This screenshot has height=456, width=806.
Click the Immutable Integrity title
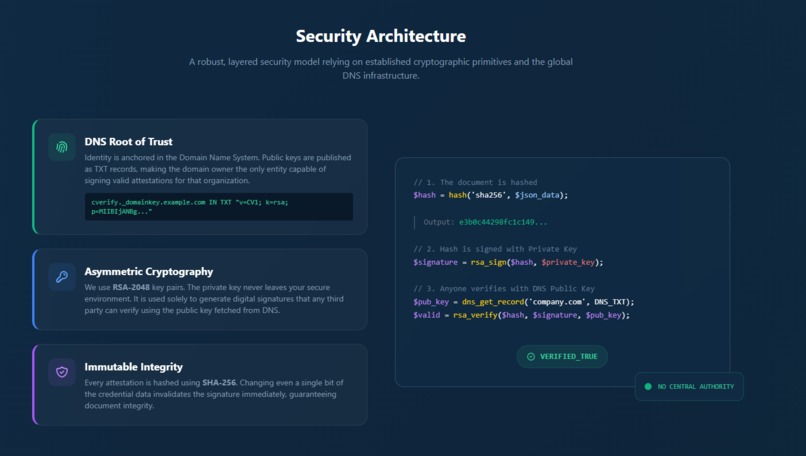(x=134, y=367)
